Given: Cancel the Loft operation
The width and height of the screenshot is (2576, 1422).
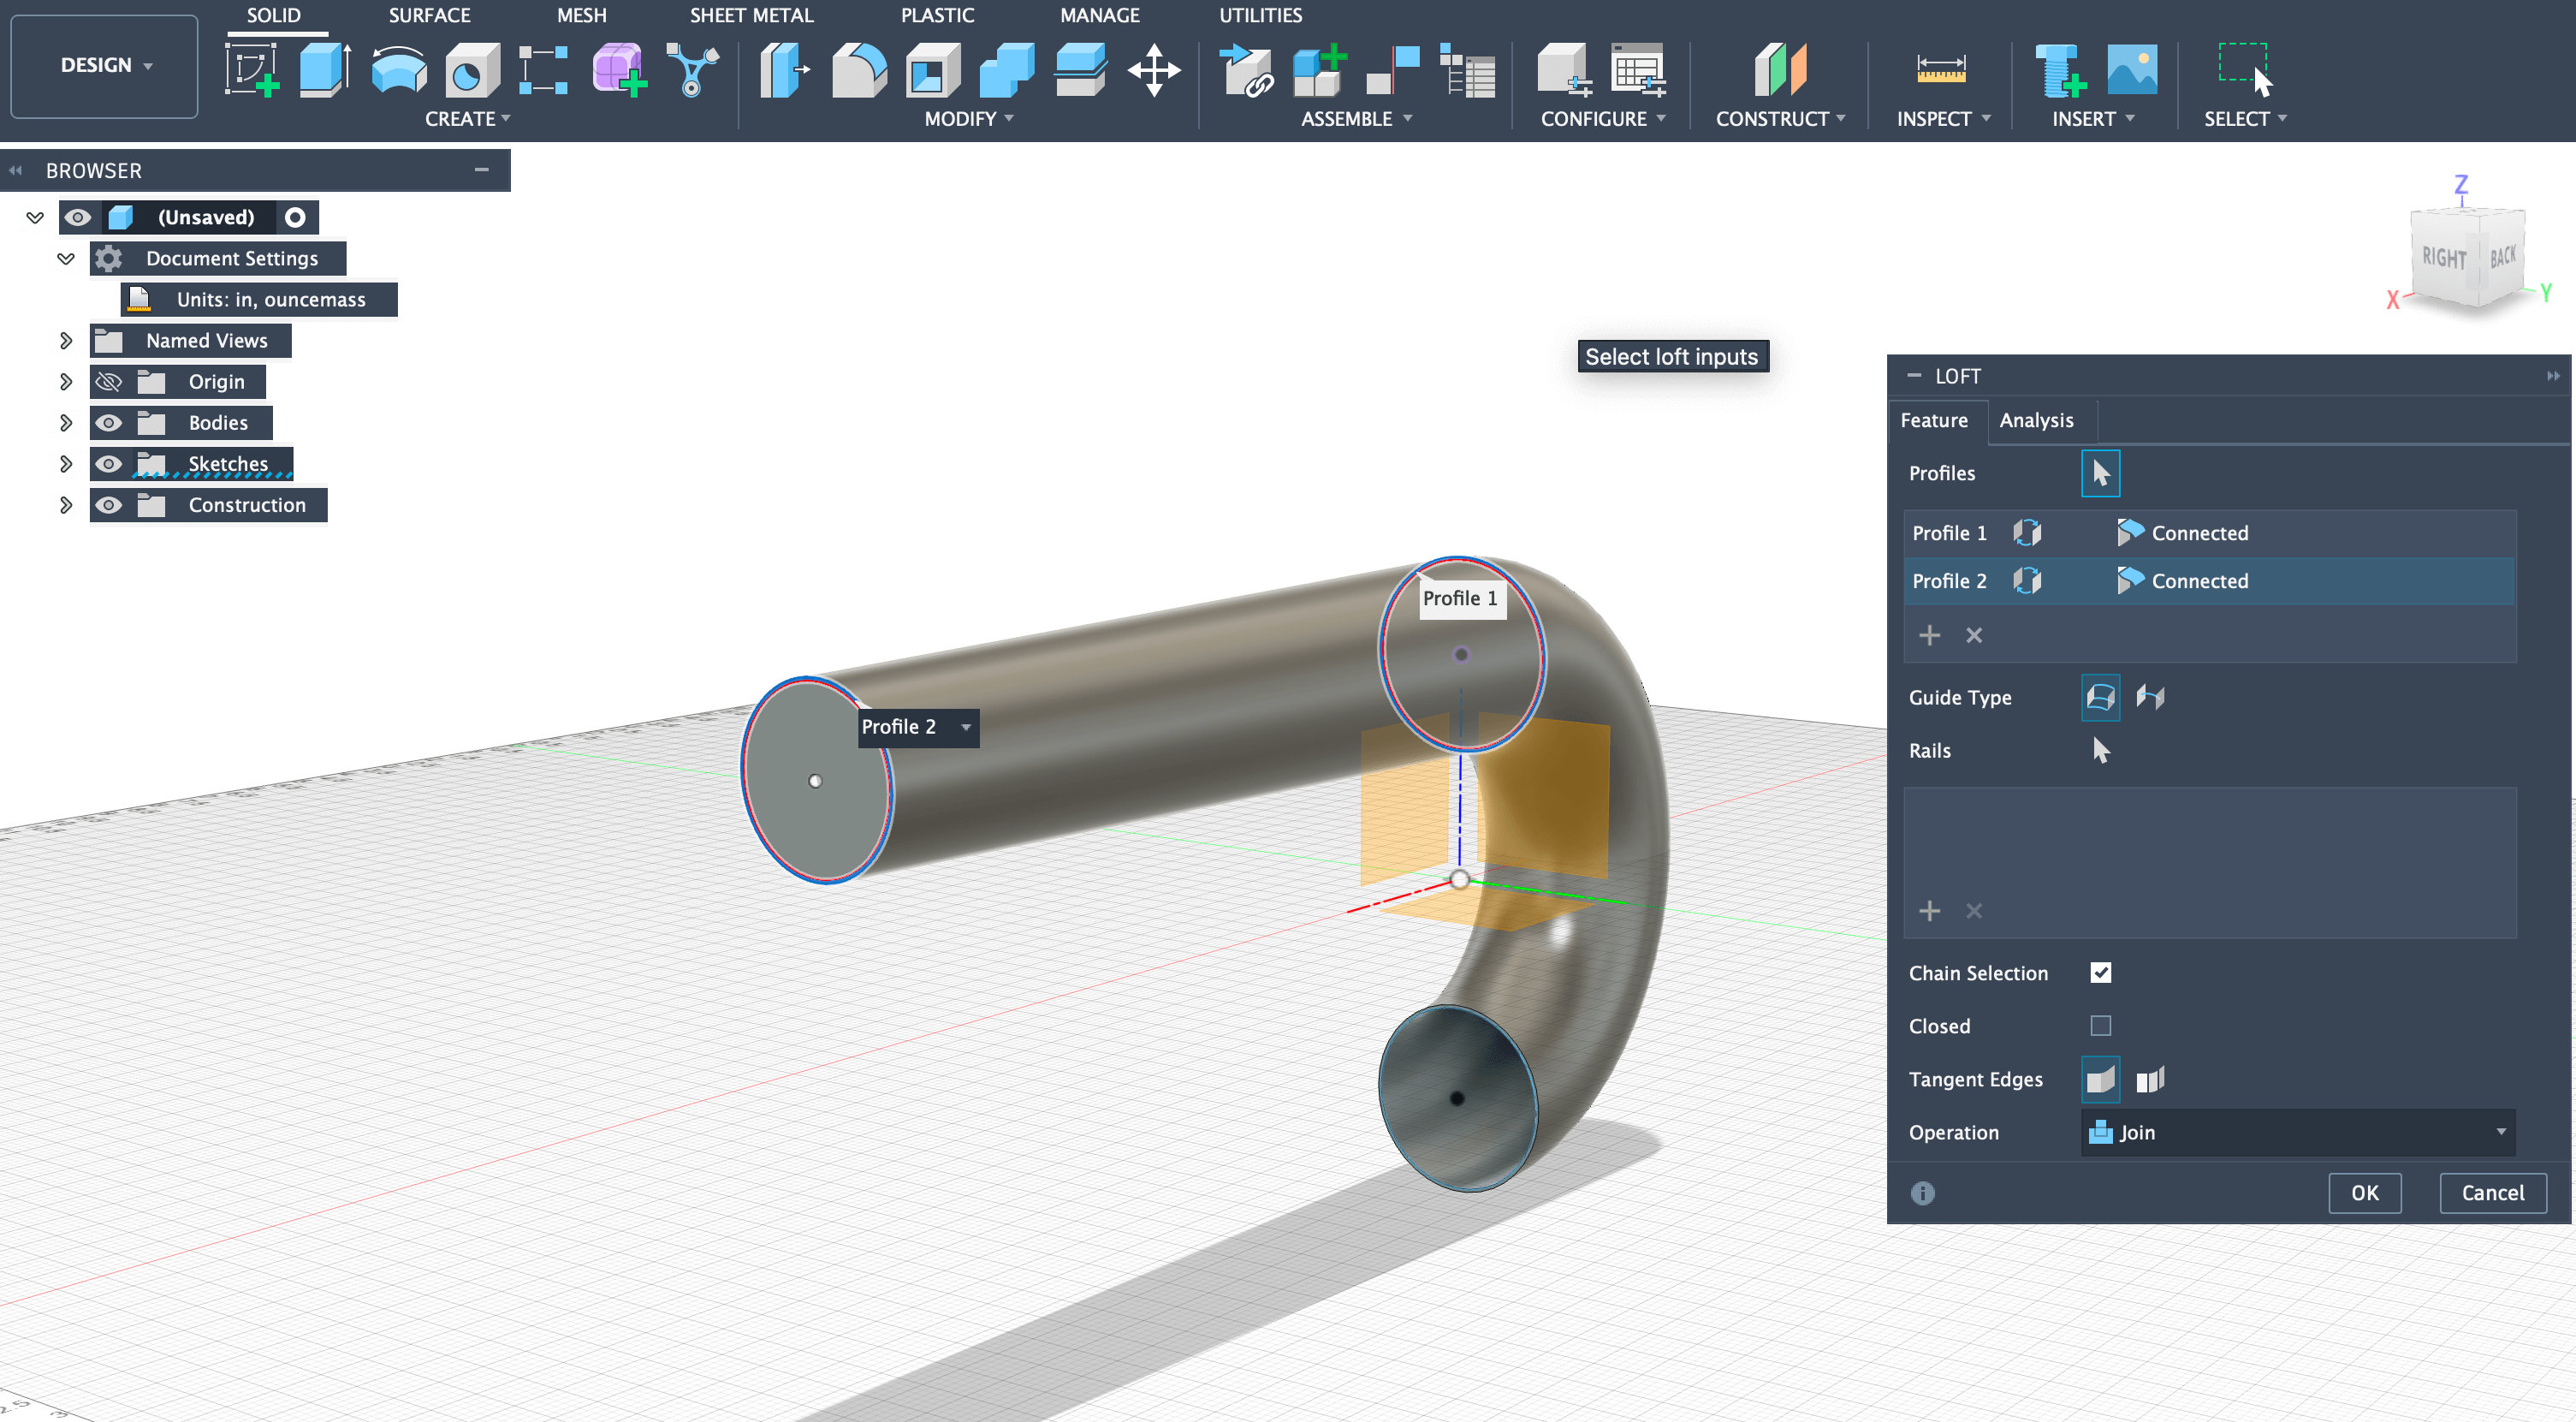Looking at the screenshot, I should point(2492,1192).
